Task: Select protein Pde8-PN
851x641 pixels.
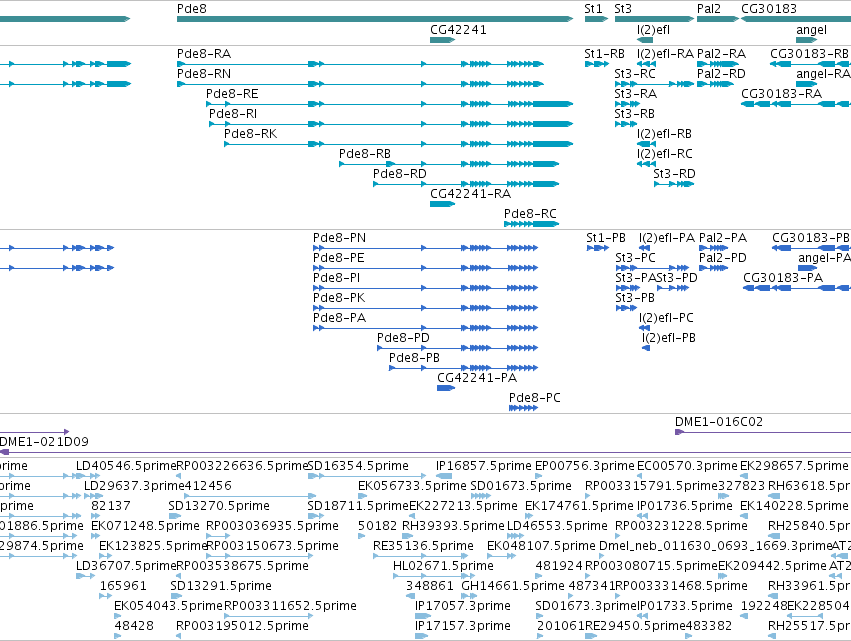Action: pos(426,248)
